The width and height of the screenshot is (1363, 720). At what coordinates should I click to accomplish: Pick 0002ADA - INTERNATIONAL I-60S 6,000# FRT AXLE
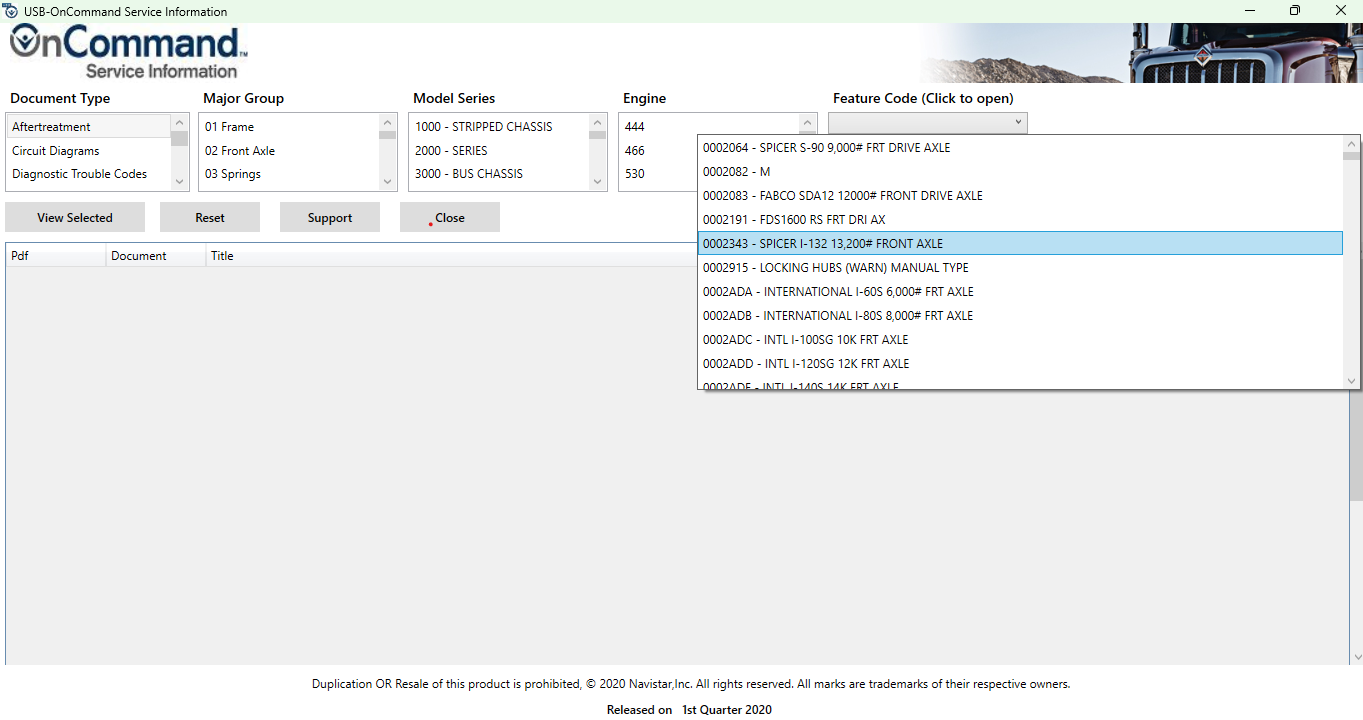1020,291
